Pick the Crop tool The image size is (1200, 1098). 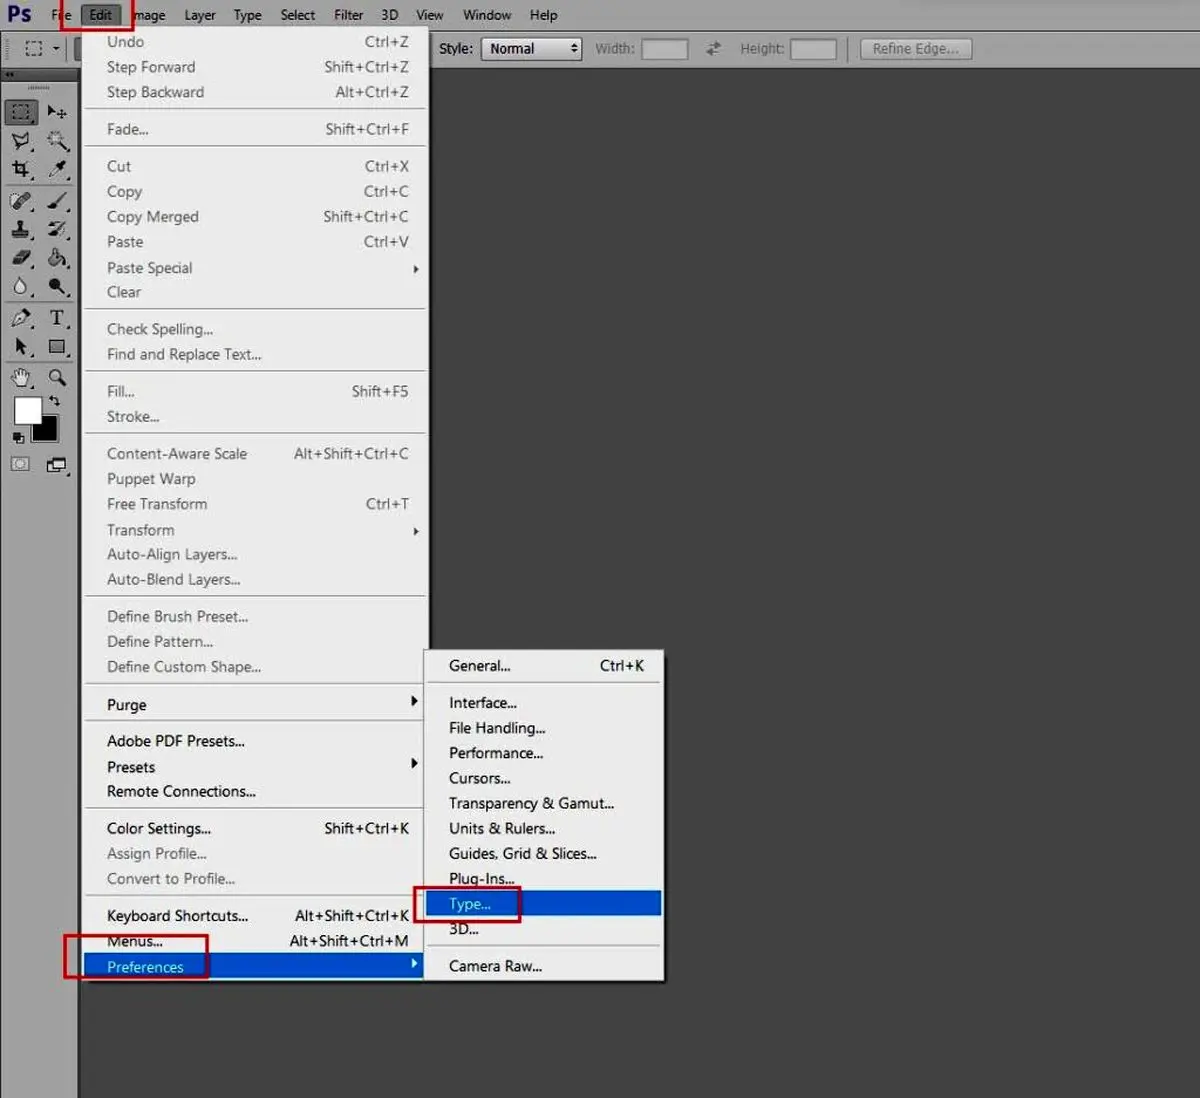pyautogui.click(x=21, y=170)
